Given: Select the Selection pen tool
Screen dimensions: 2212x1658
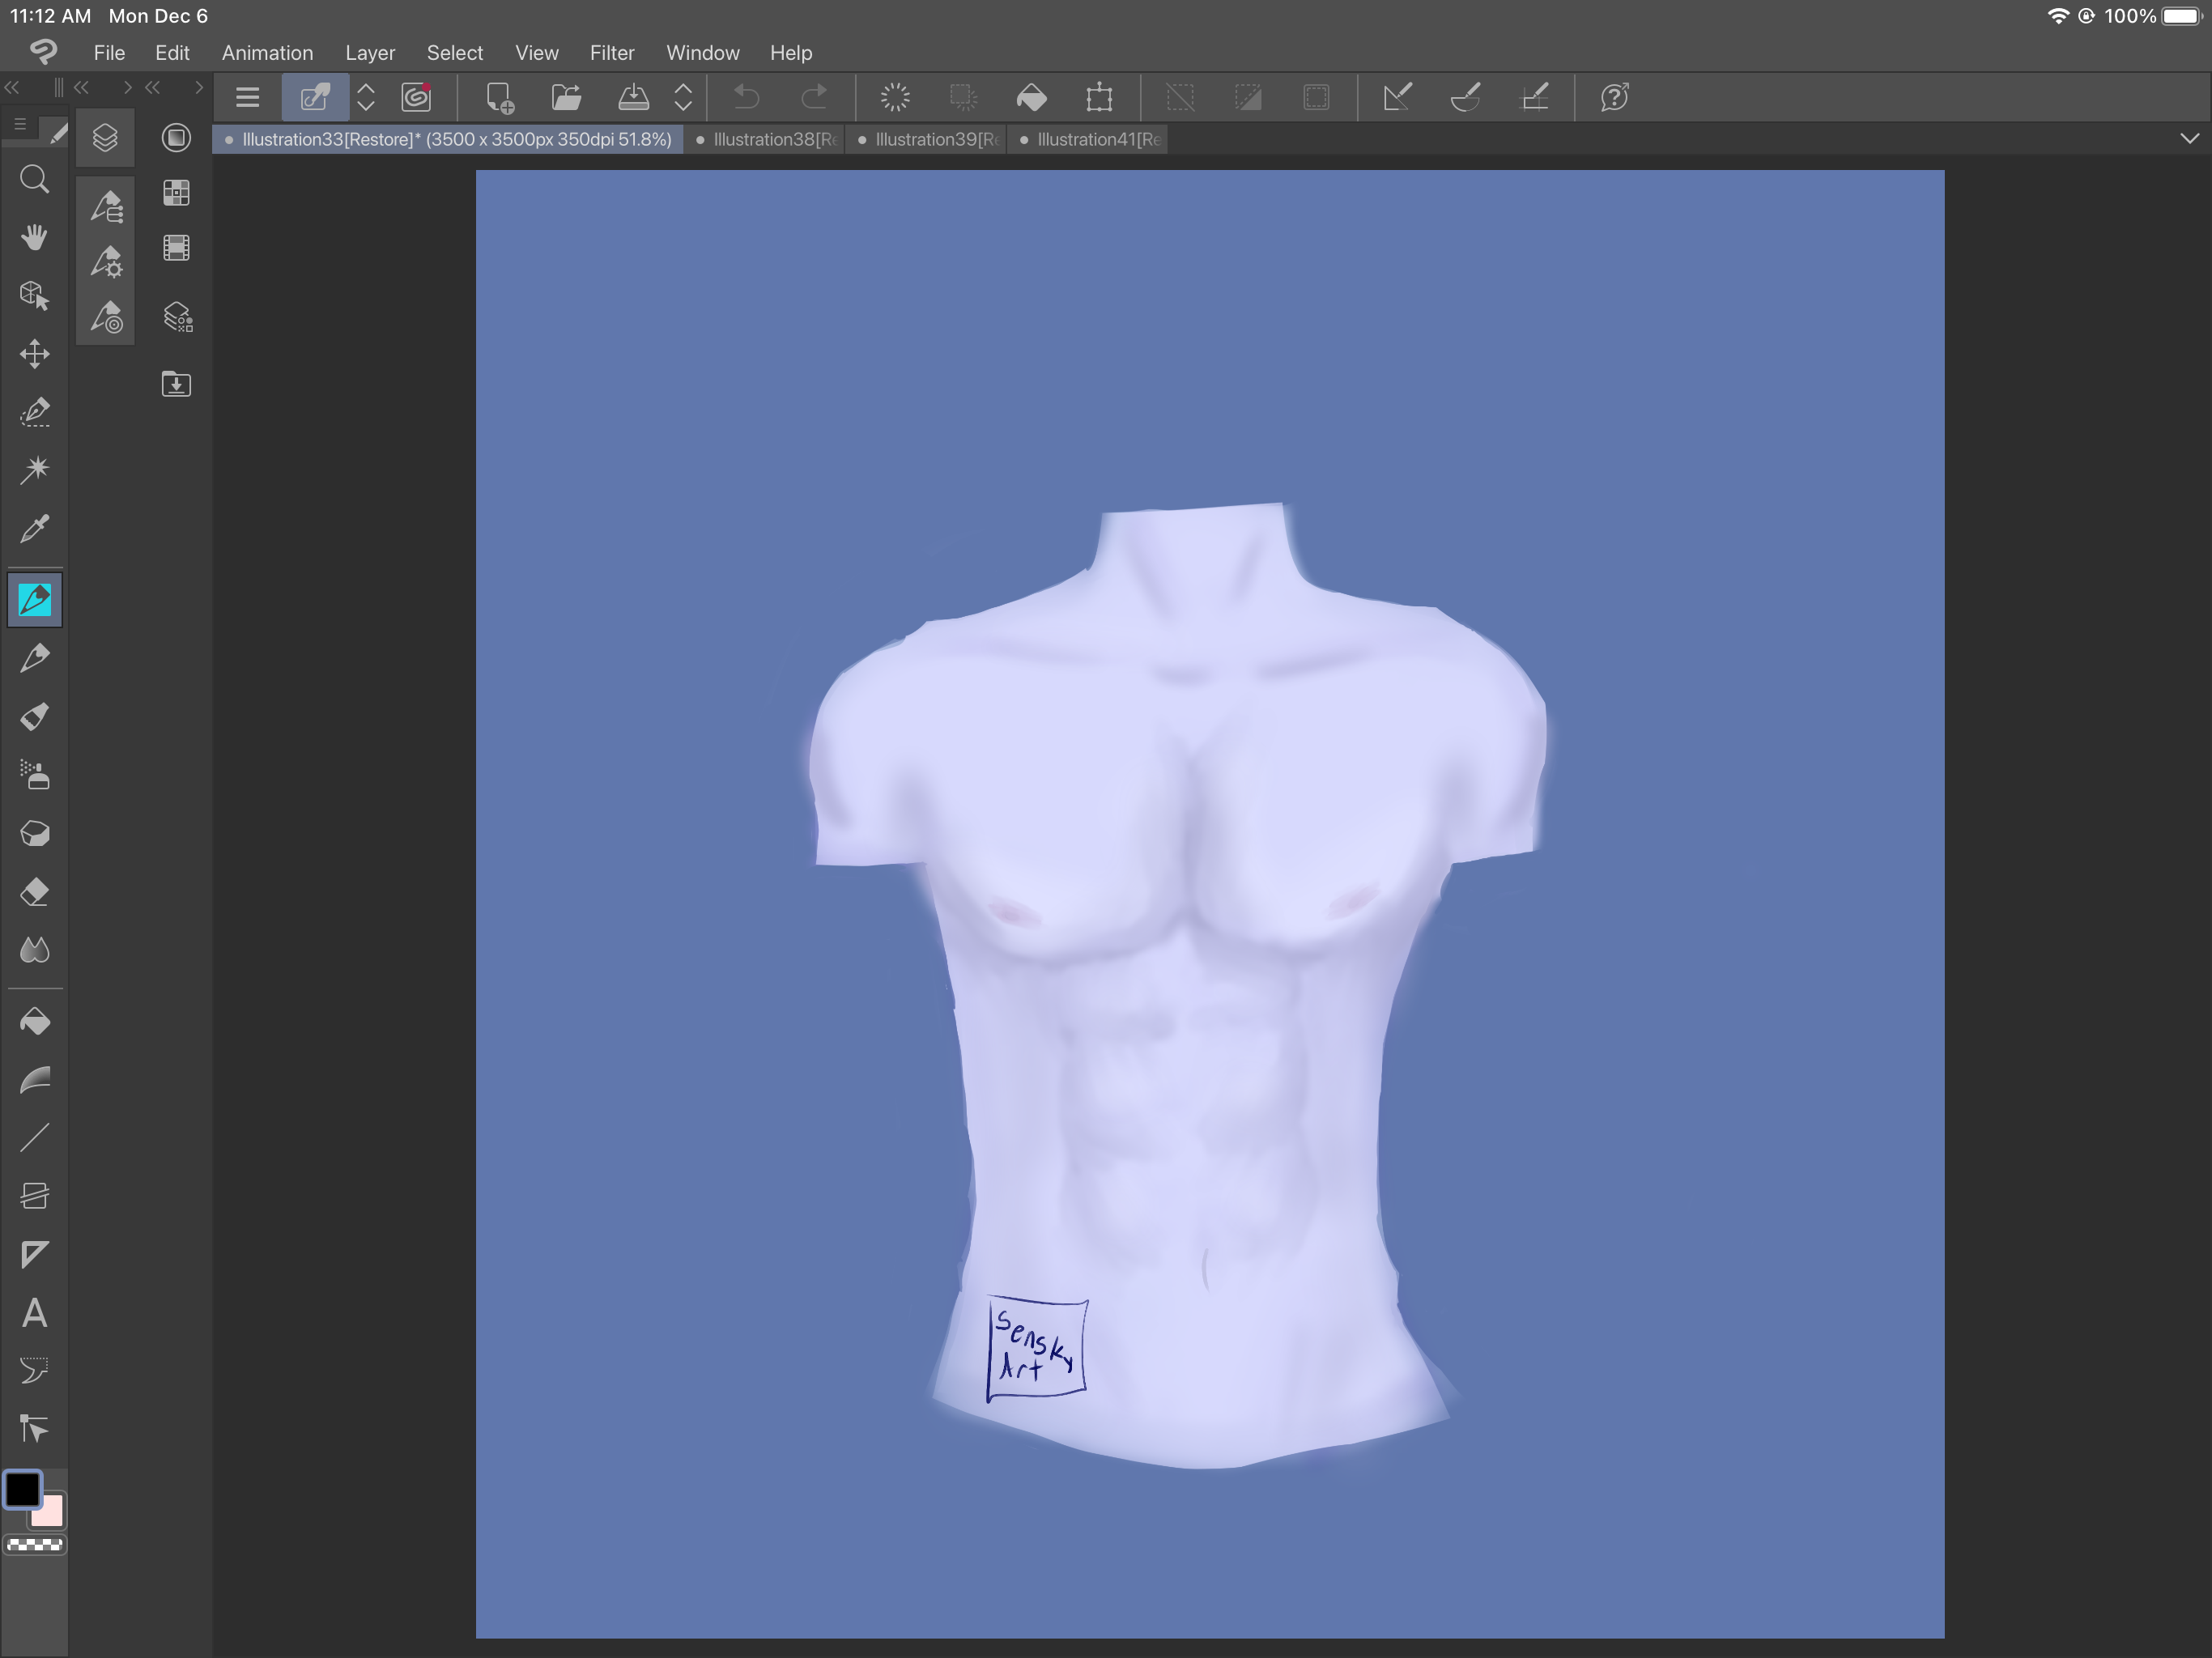Looking at the screenshot, I should coord(35,412).
